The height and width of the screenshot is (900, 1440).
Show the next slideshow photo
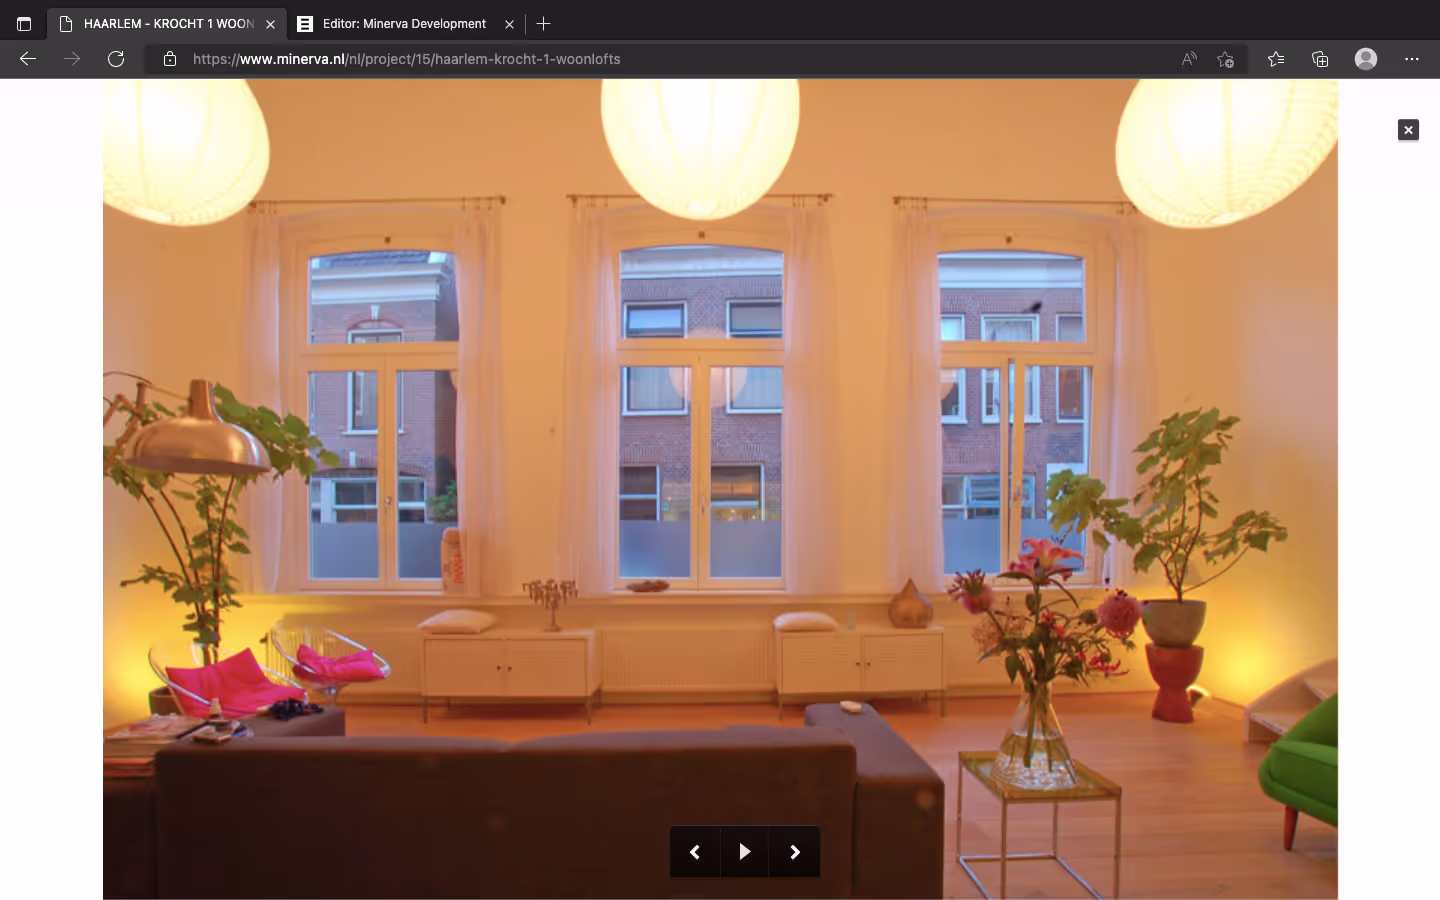click(795, 852)
